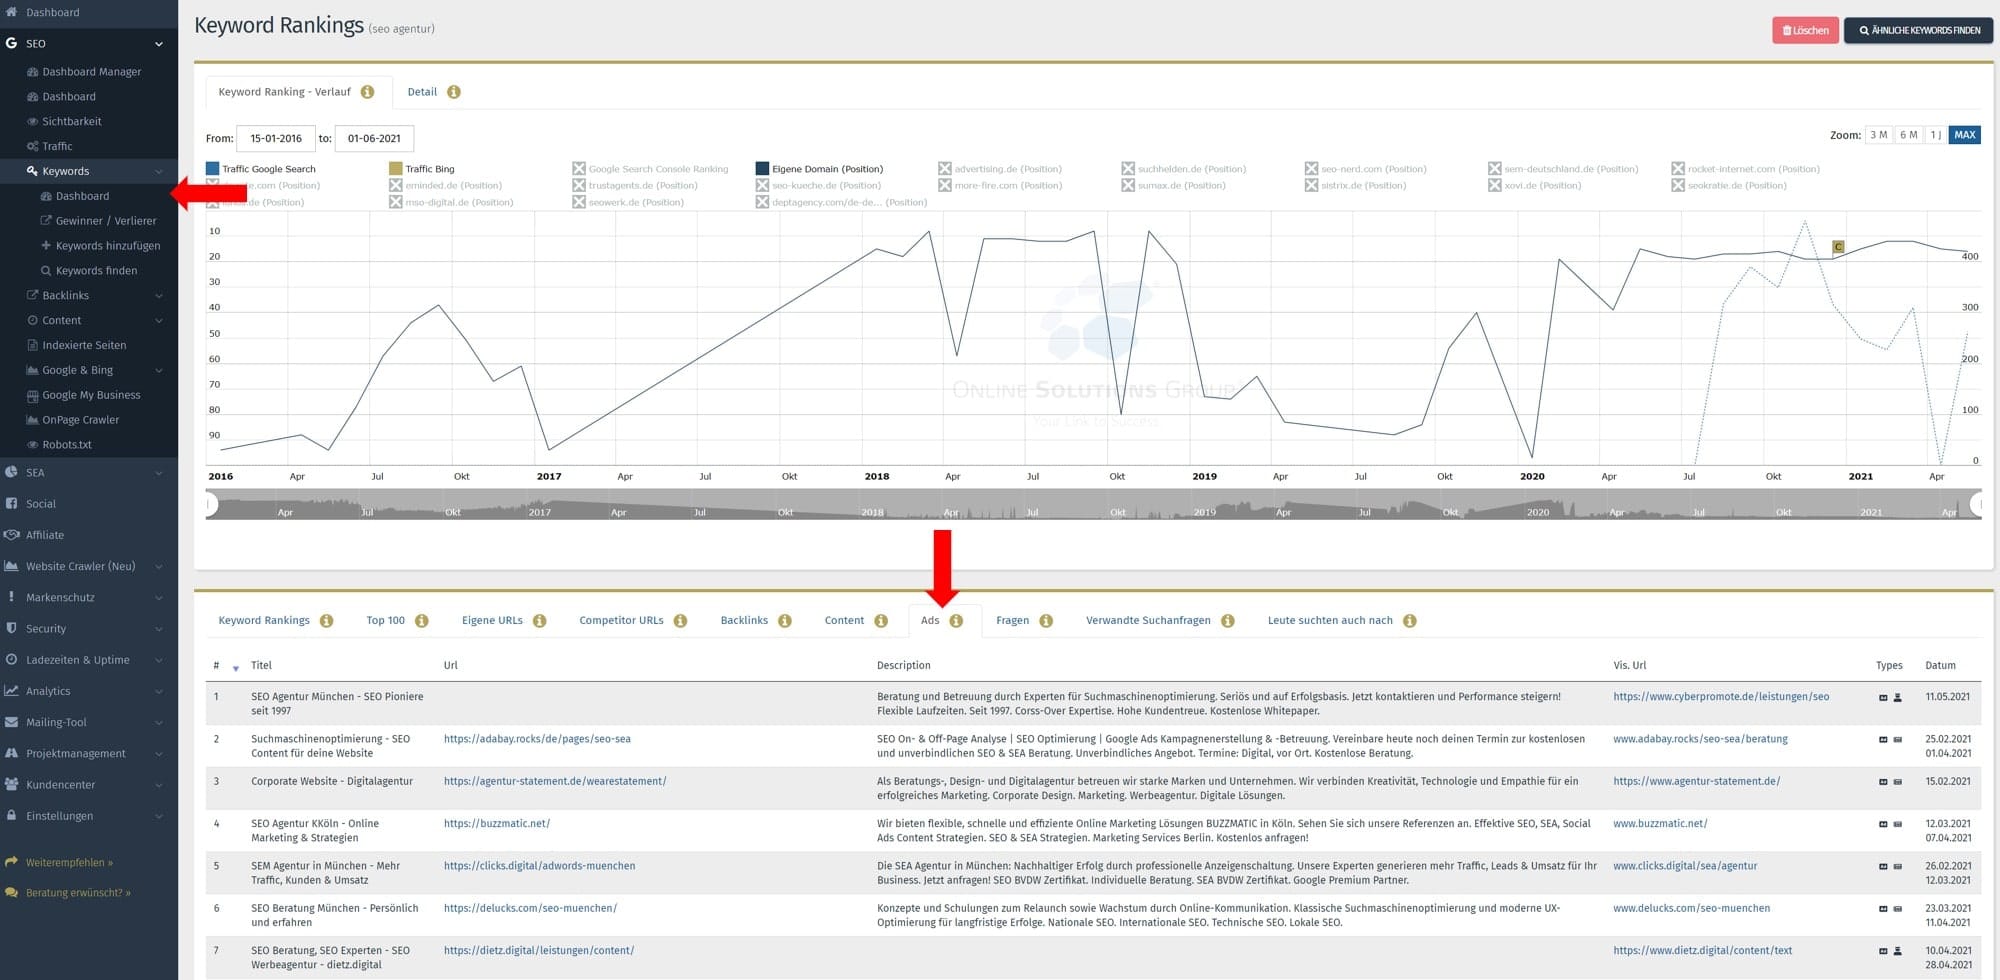Enable seo-nerd.com (Position) series
Image resolution: width=2000 pixels, height=980 pixels.
pyautogui.click(x=1366, y=169)
